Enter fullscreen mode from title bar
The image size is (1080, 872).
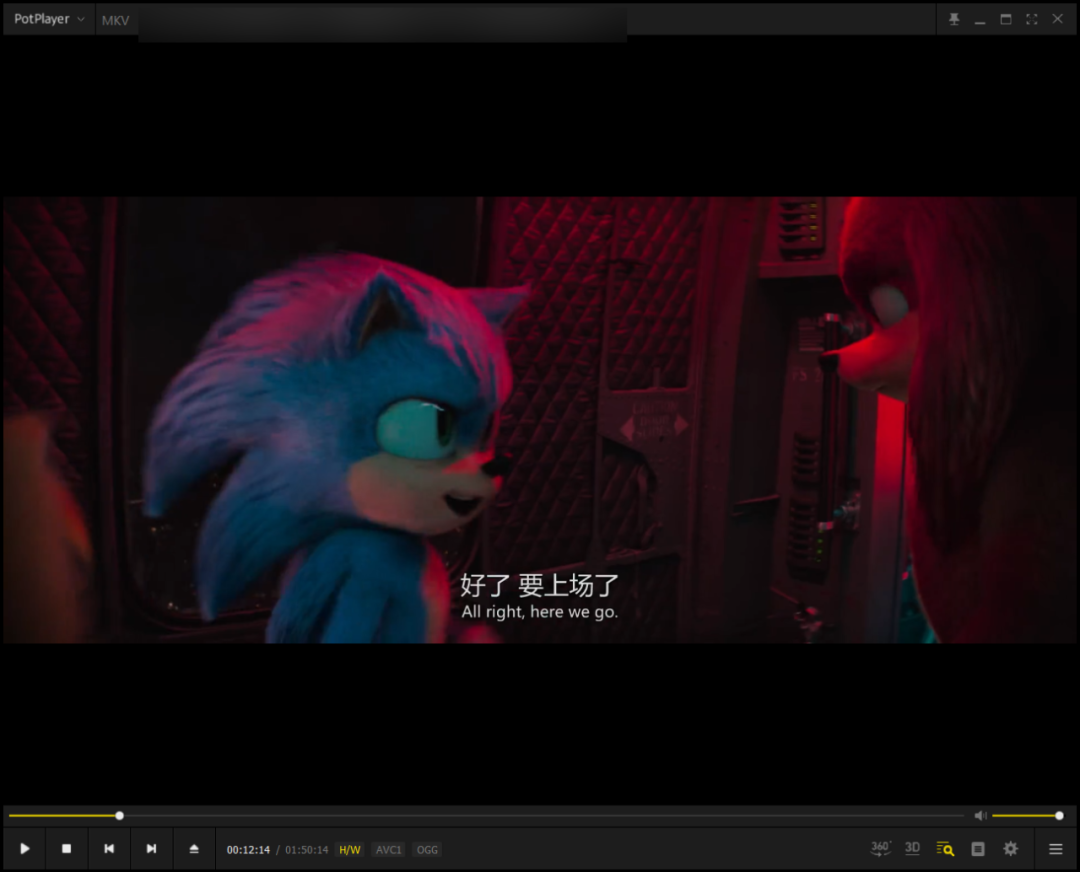1031,19
